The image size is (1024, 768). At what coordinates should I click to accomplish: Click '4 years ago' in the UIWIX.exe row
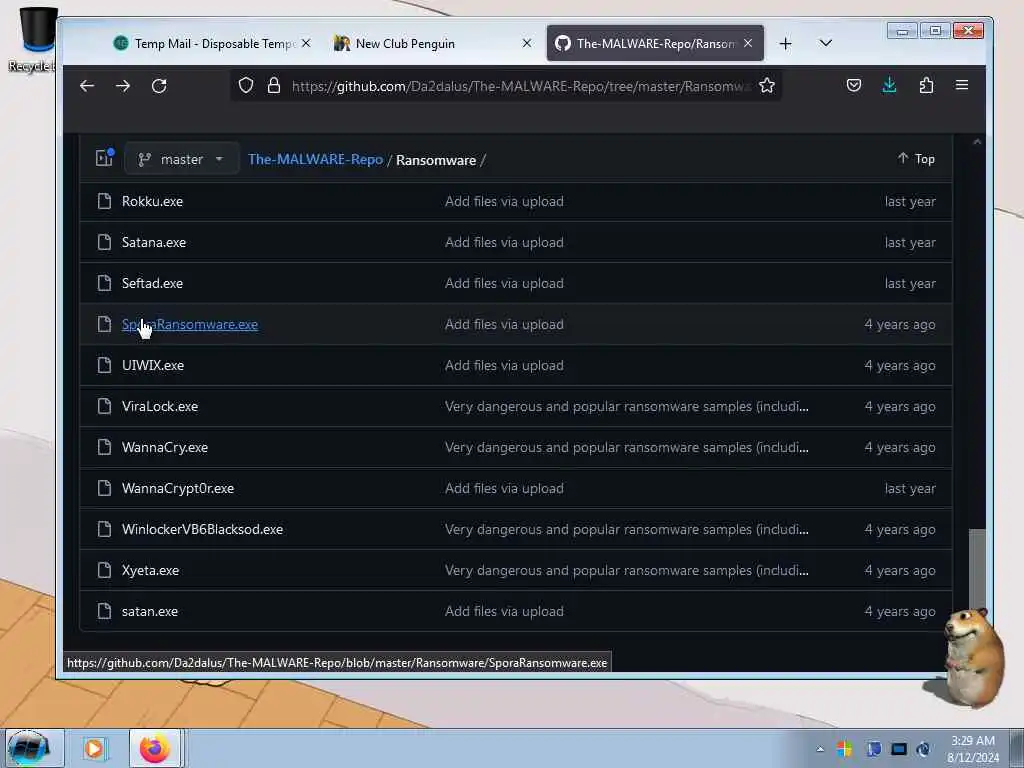point(899,366)
